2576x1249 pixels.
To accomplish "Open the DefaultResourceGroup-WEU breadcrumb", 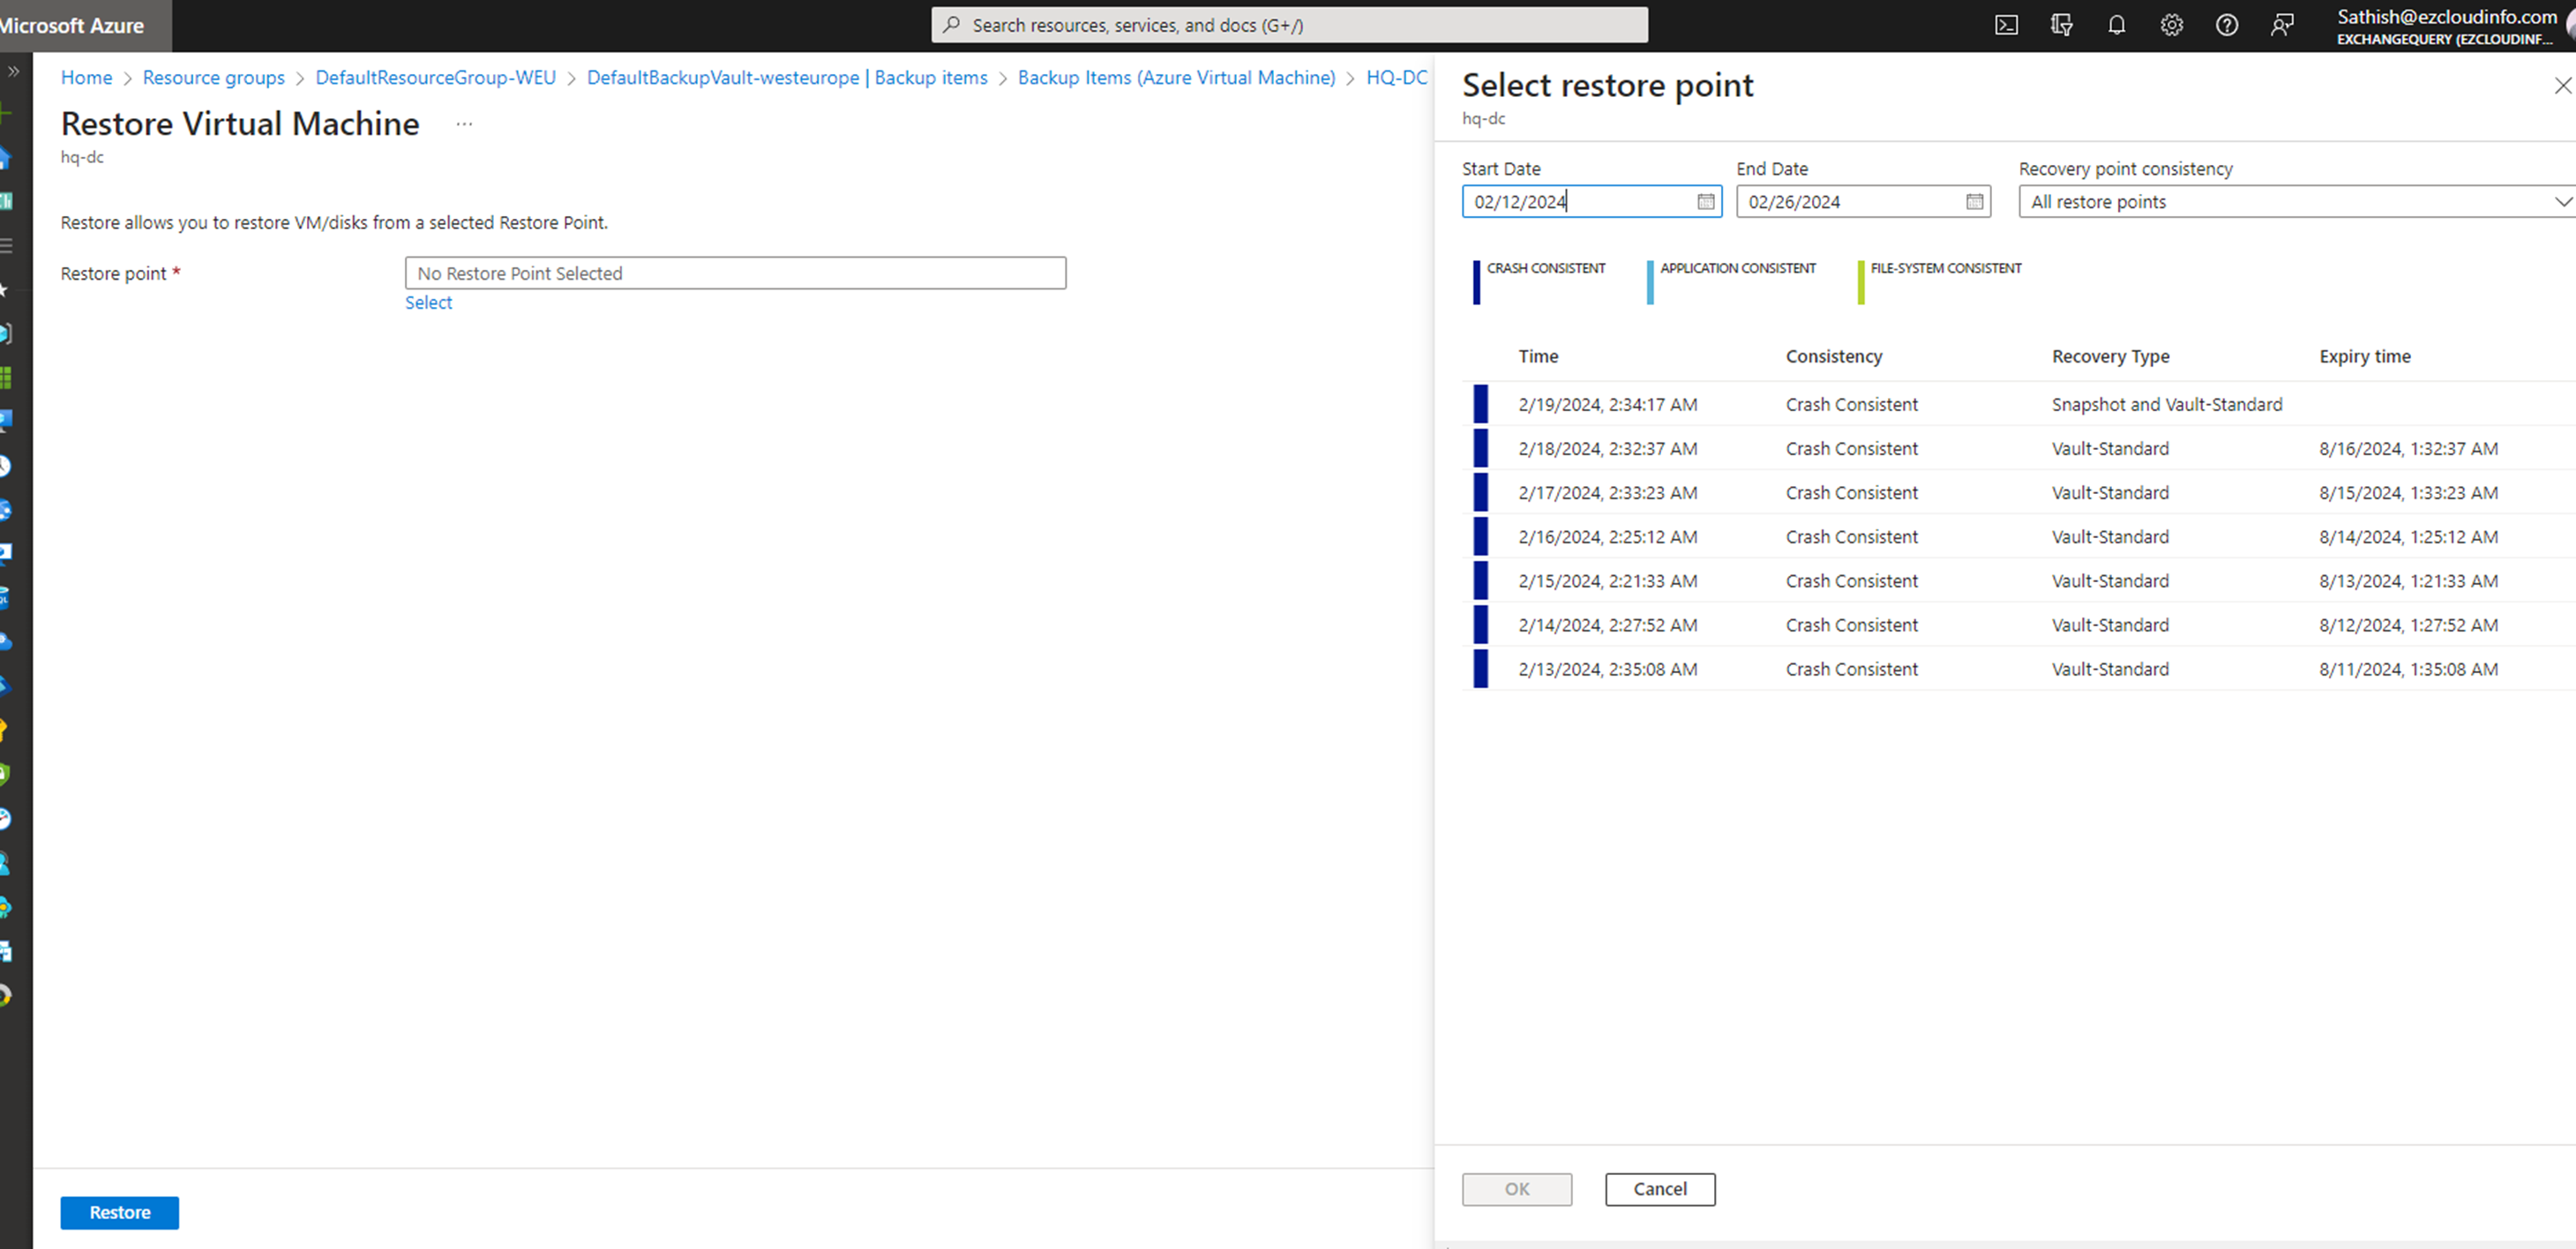I will 435,77.
